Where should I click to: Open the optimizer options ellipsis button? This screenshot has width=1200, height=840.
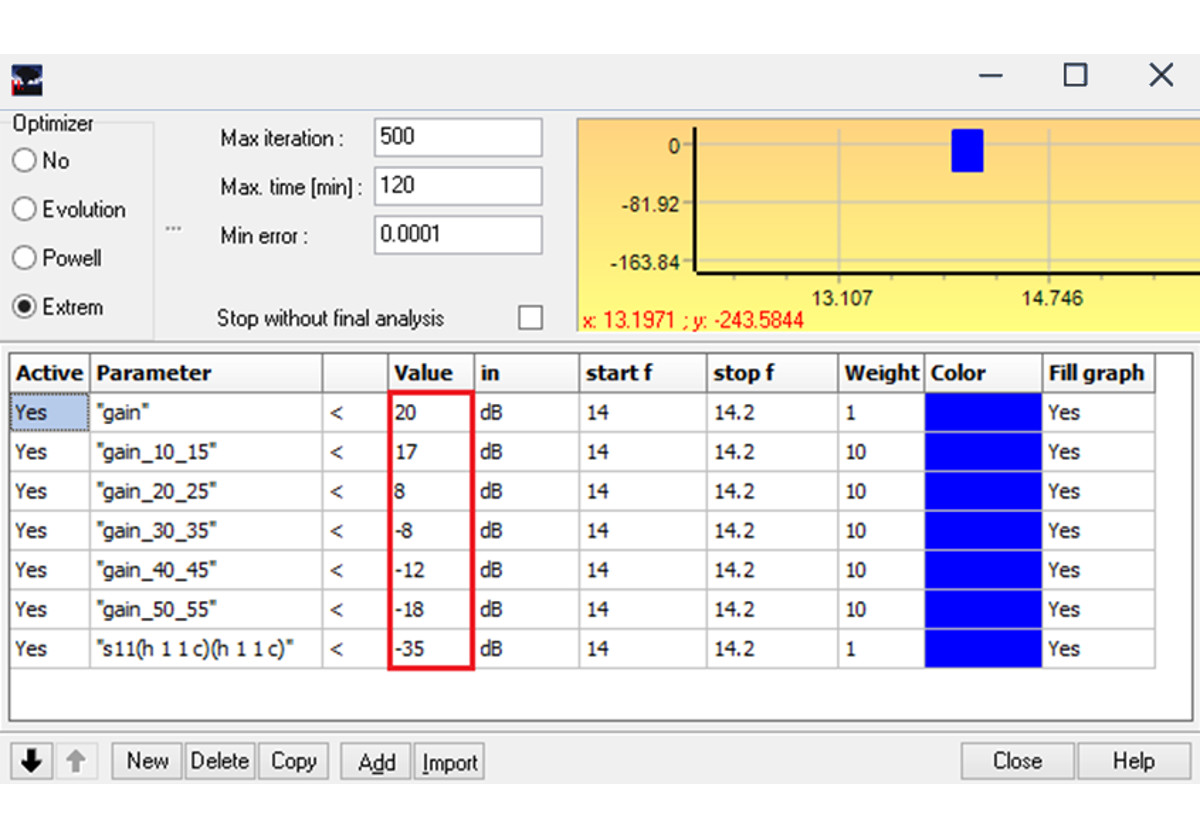point(174,228)
